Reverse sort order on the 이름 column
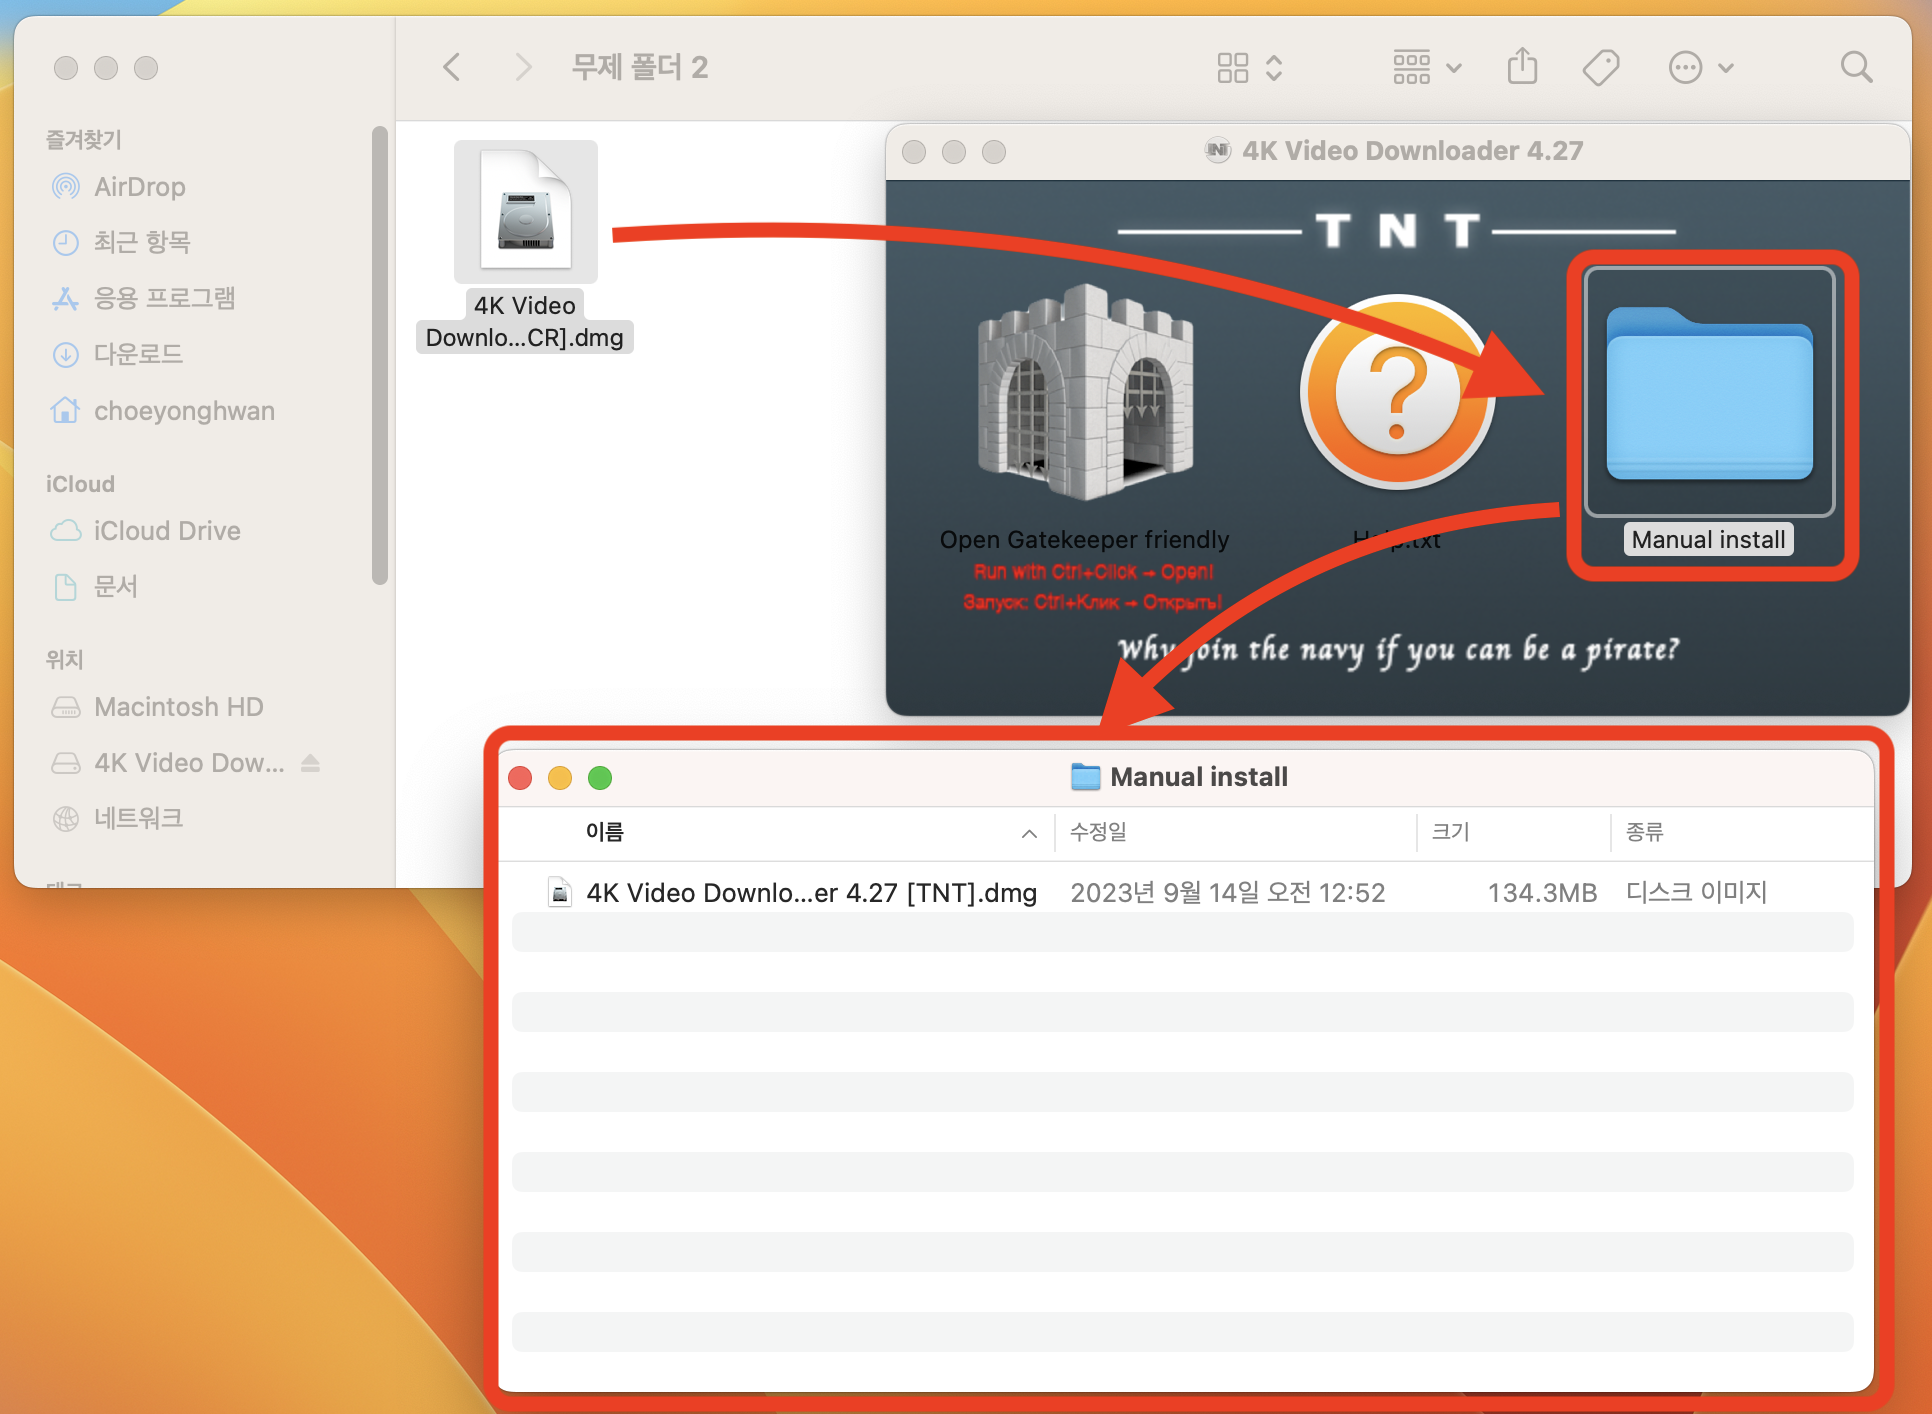 click(1028, 833)
